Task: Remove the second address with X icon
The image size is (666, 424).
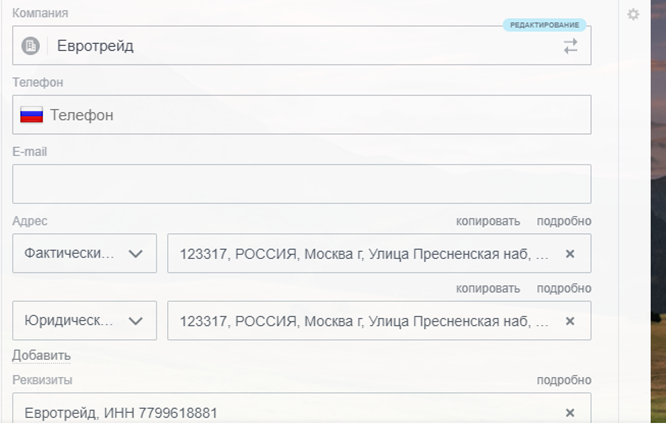Action: [570, 321]
